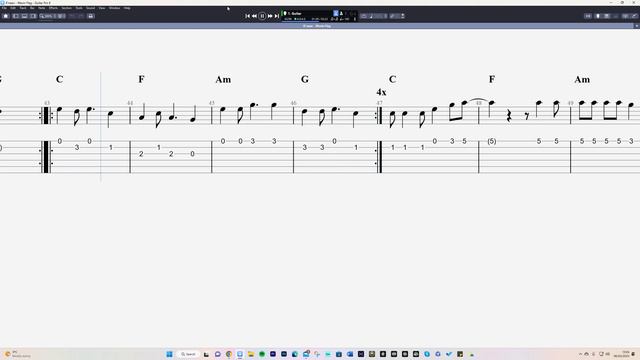
Task: Pause playback with the round button
Action: (x=262, y=16)
